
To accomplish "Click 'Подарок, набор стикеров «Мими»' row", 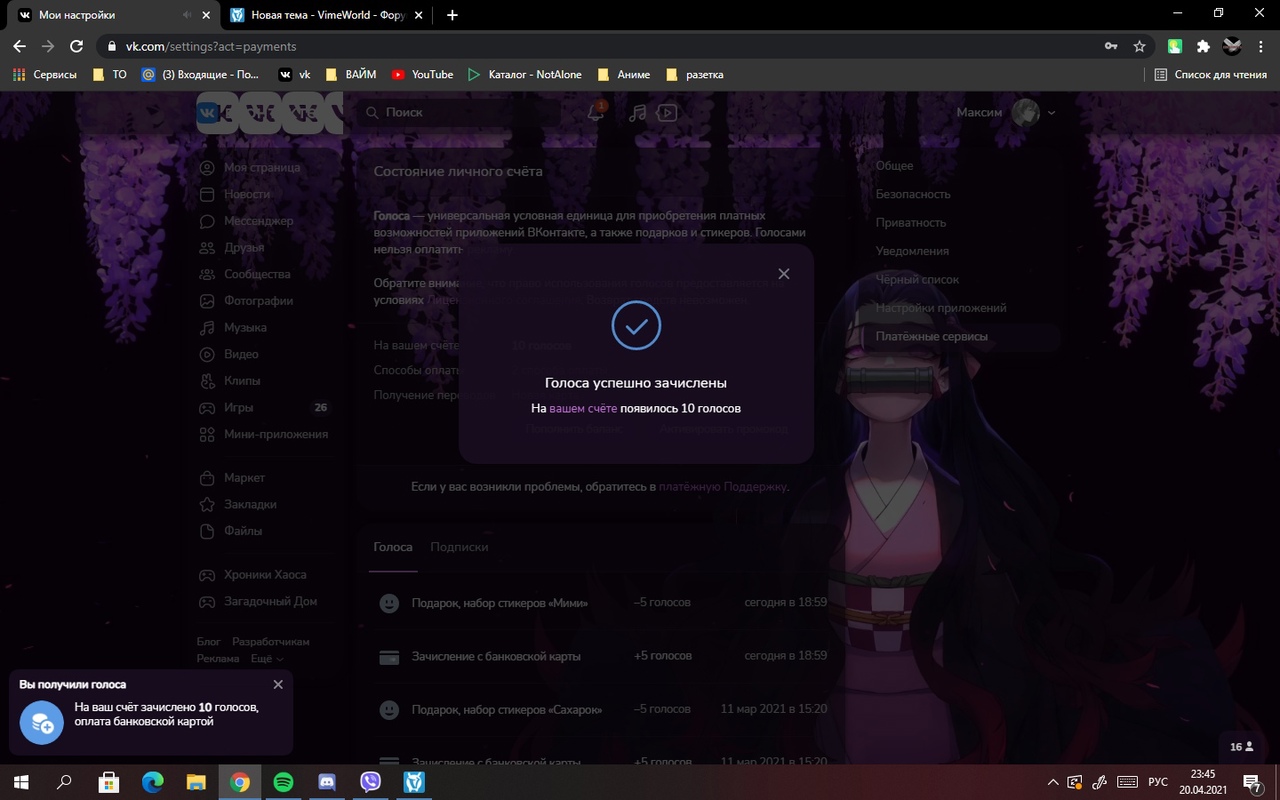I will [602, 603].
